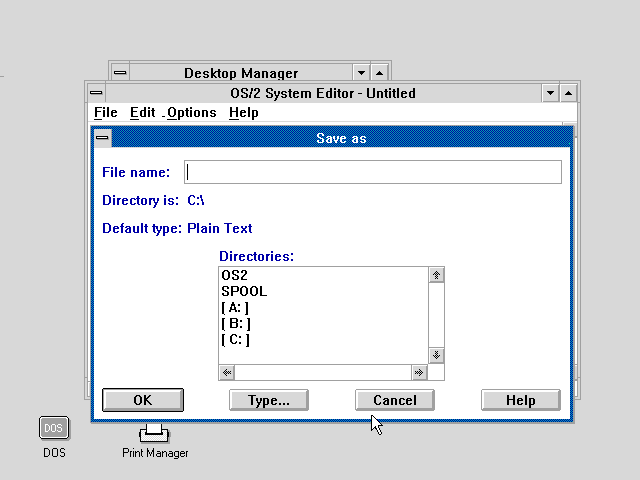Open the Save as dialog system menu icon

(x=102, y=138)
